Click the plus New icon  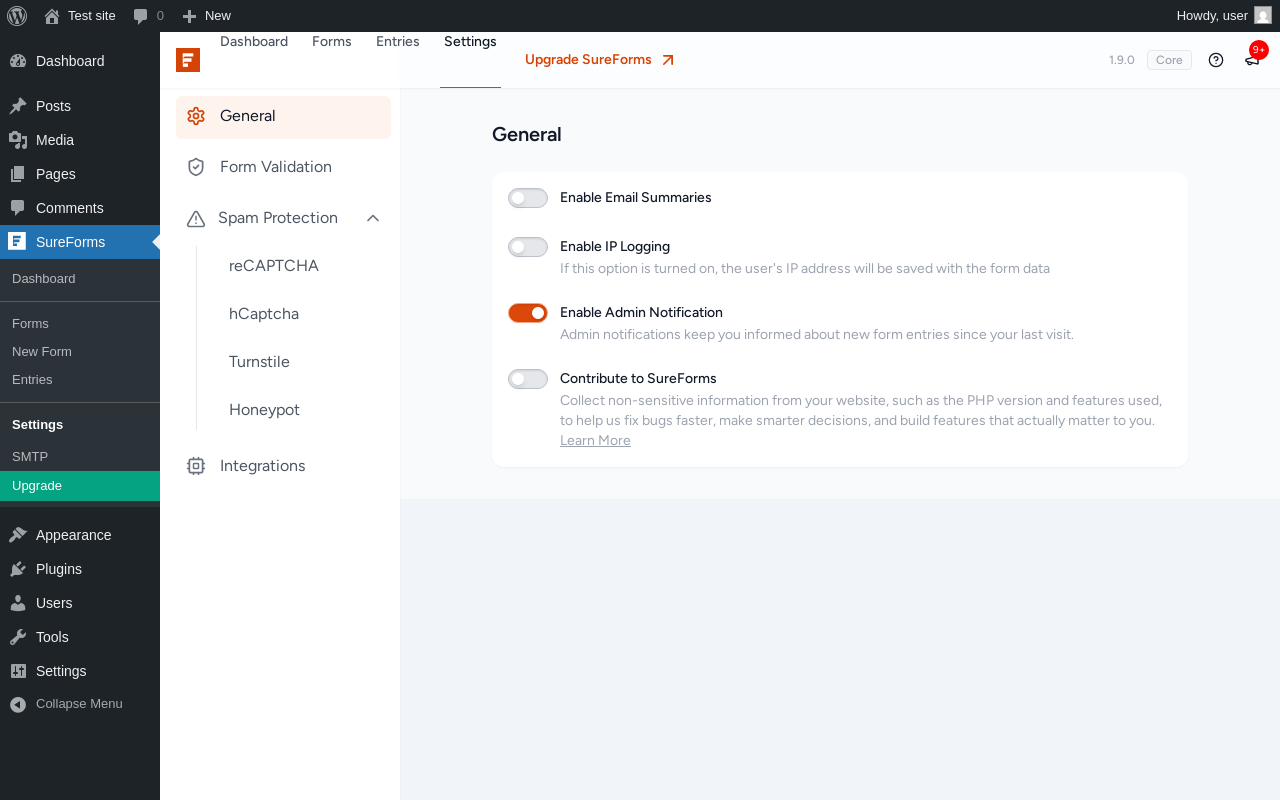(x=189, y=16)
